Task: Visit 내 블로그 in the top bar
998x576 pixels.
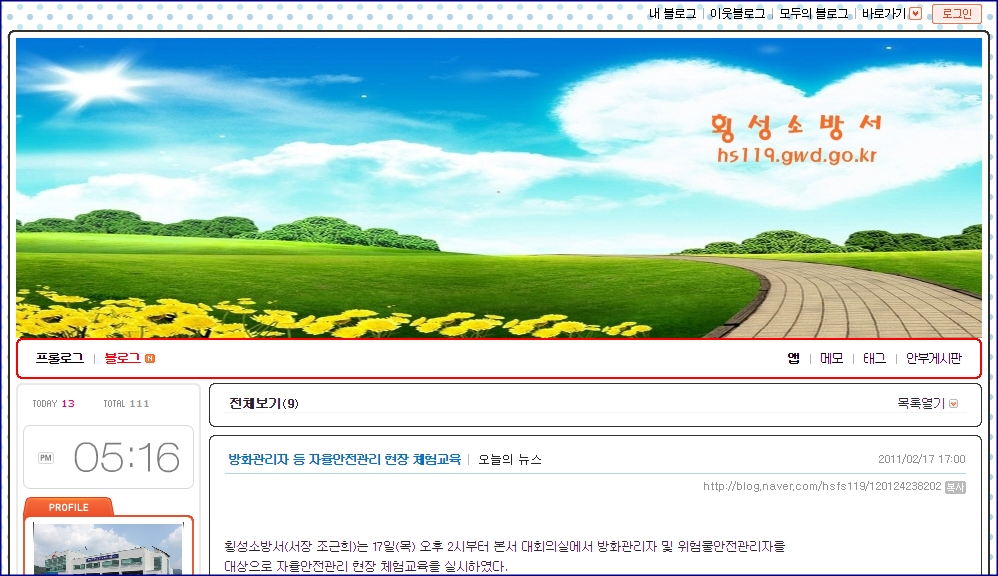Action: 674,14
